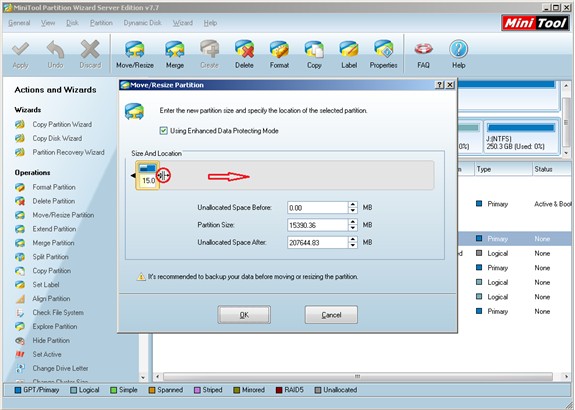Click the dialog's question mark help button
Image resolution: width=575 pixels, height=410 pixels.
coord(440,85)
